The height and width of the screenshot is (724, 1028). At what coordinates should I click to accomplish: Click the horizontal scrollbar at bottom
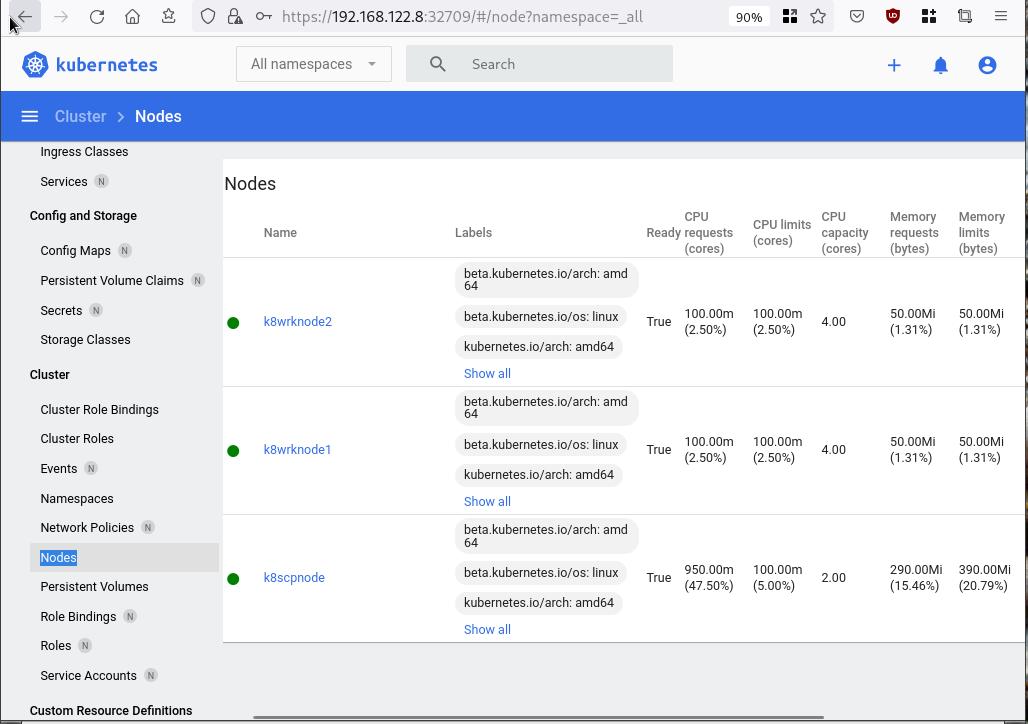pos(538,717)
